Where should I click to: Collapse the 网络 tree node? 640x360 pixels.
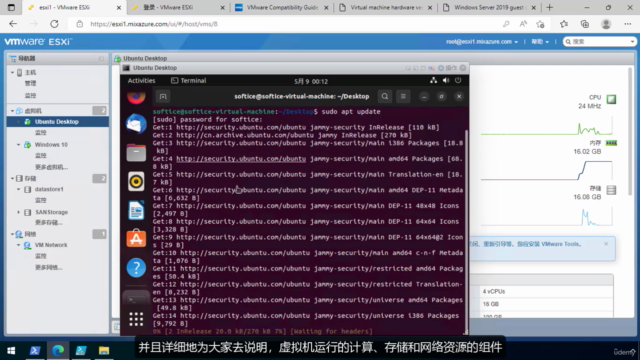pyautogui.click(x=12, y=234)
